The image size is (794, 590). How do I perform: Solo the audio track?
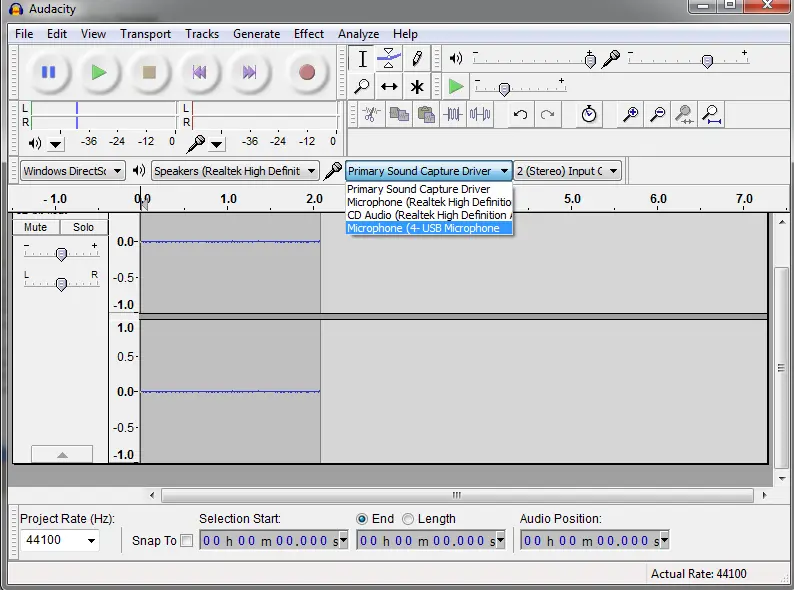84,227
